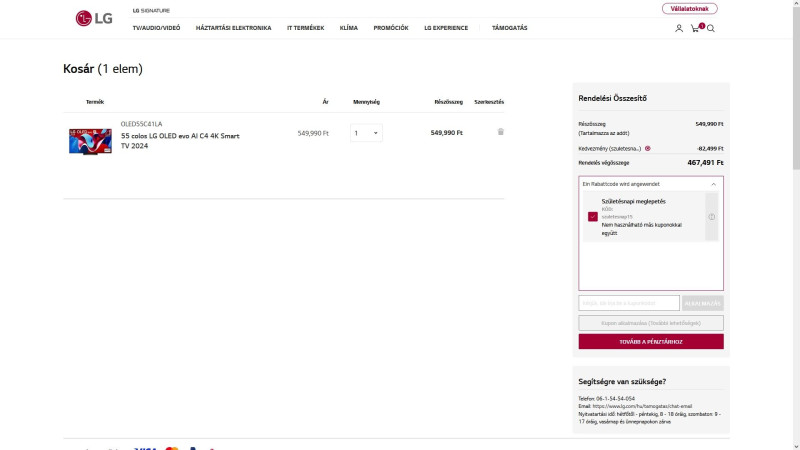Screen dimensions: 800x450
Task: Click the Részösszeg column header
Action: 448,102
